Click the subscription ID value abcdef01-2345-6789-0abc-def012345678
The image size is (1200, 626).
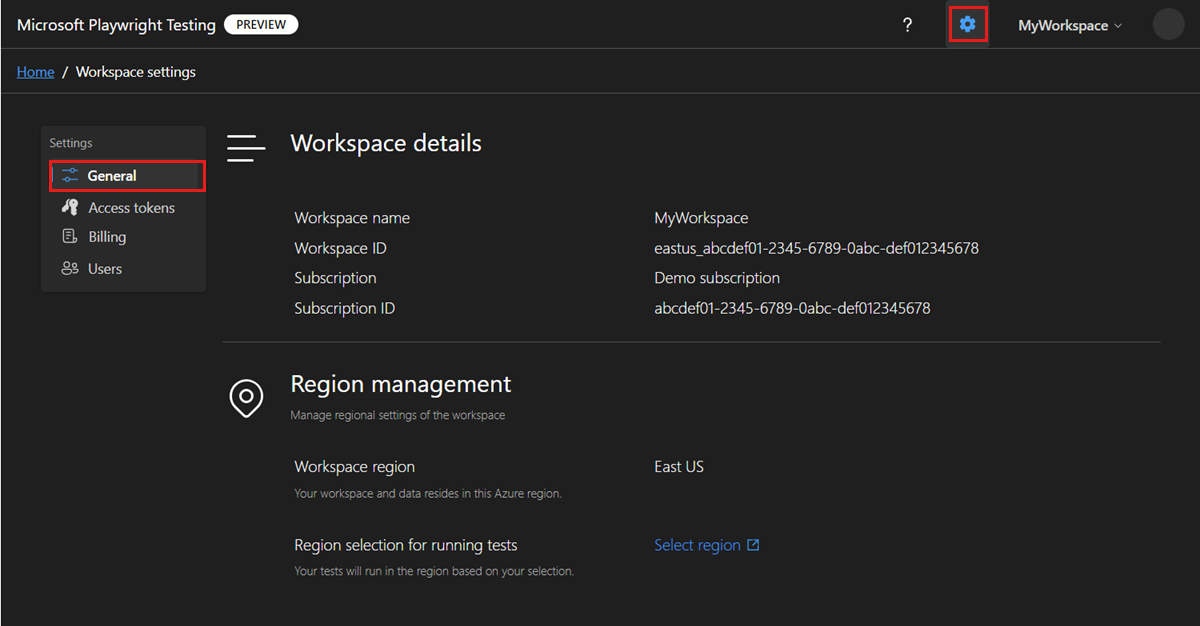click(x=792, y=308)
